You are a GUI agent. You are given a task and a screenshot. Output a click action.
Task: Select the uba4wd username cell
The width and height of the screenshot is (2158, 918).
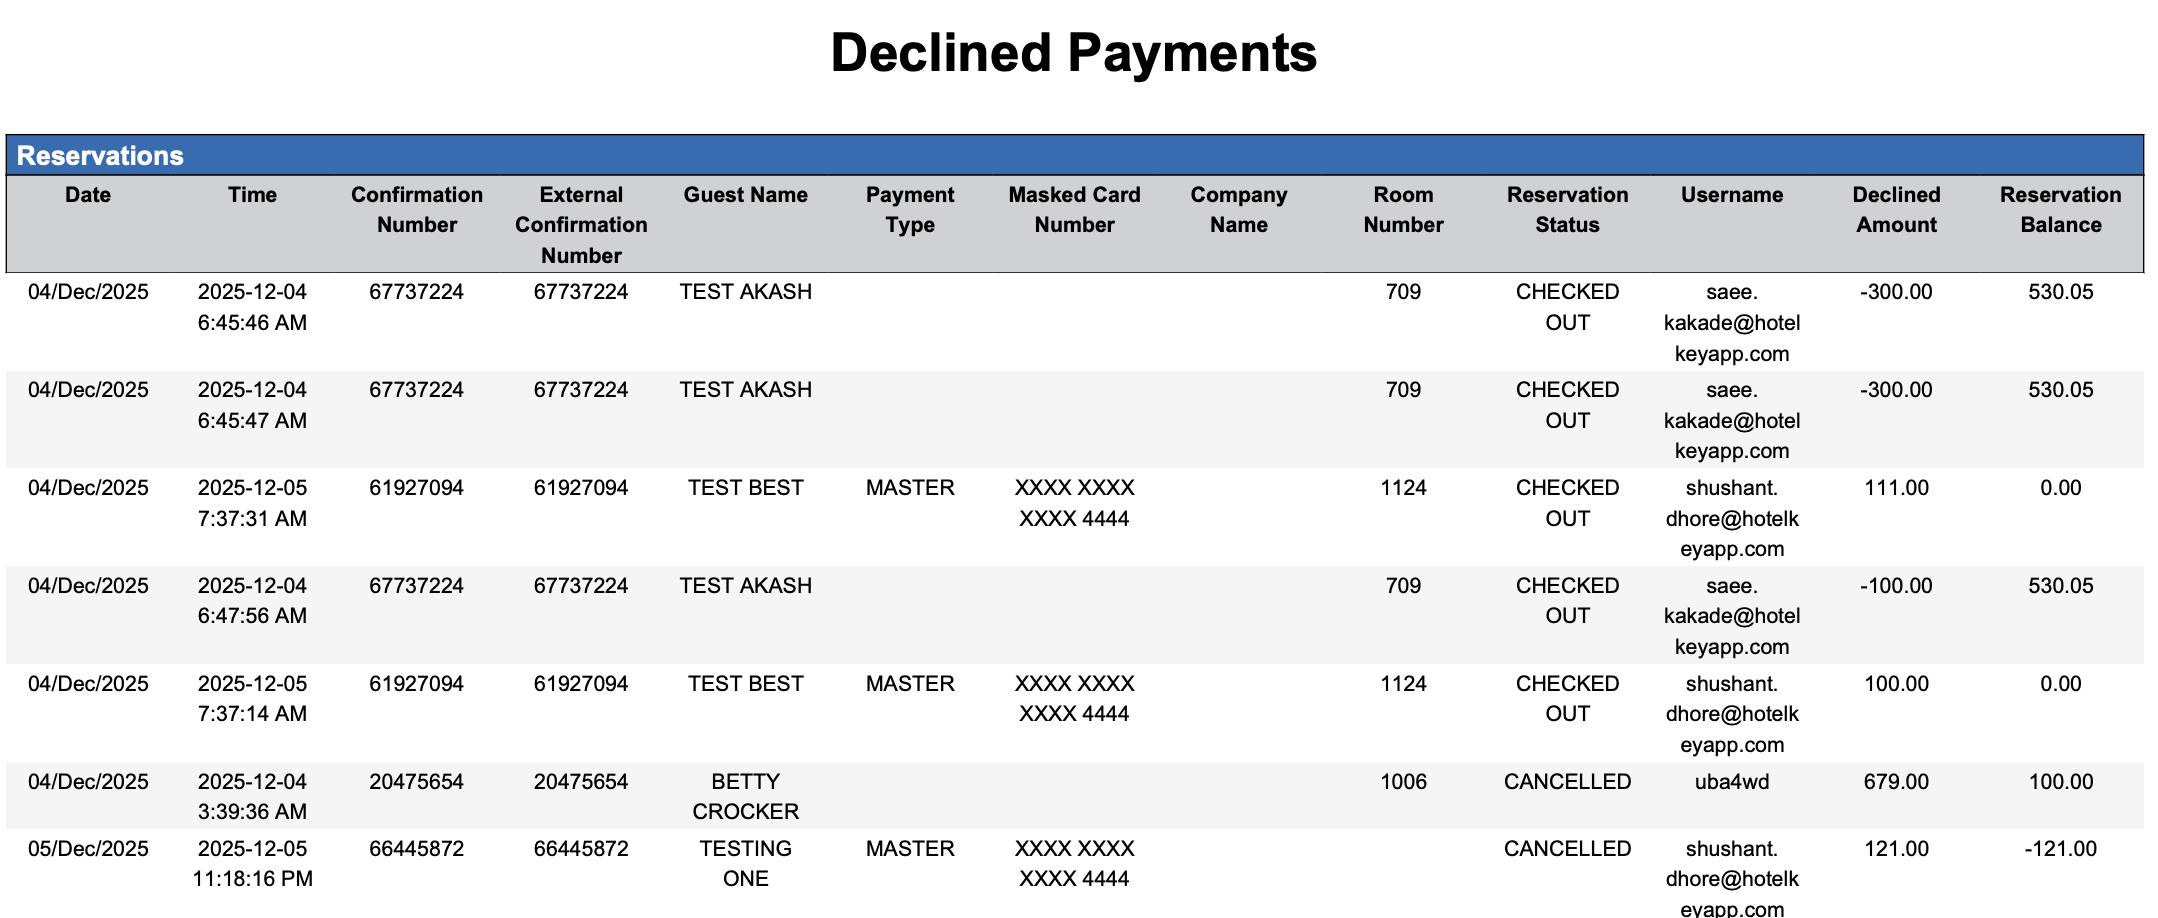tap(1731, 782)
